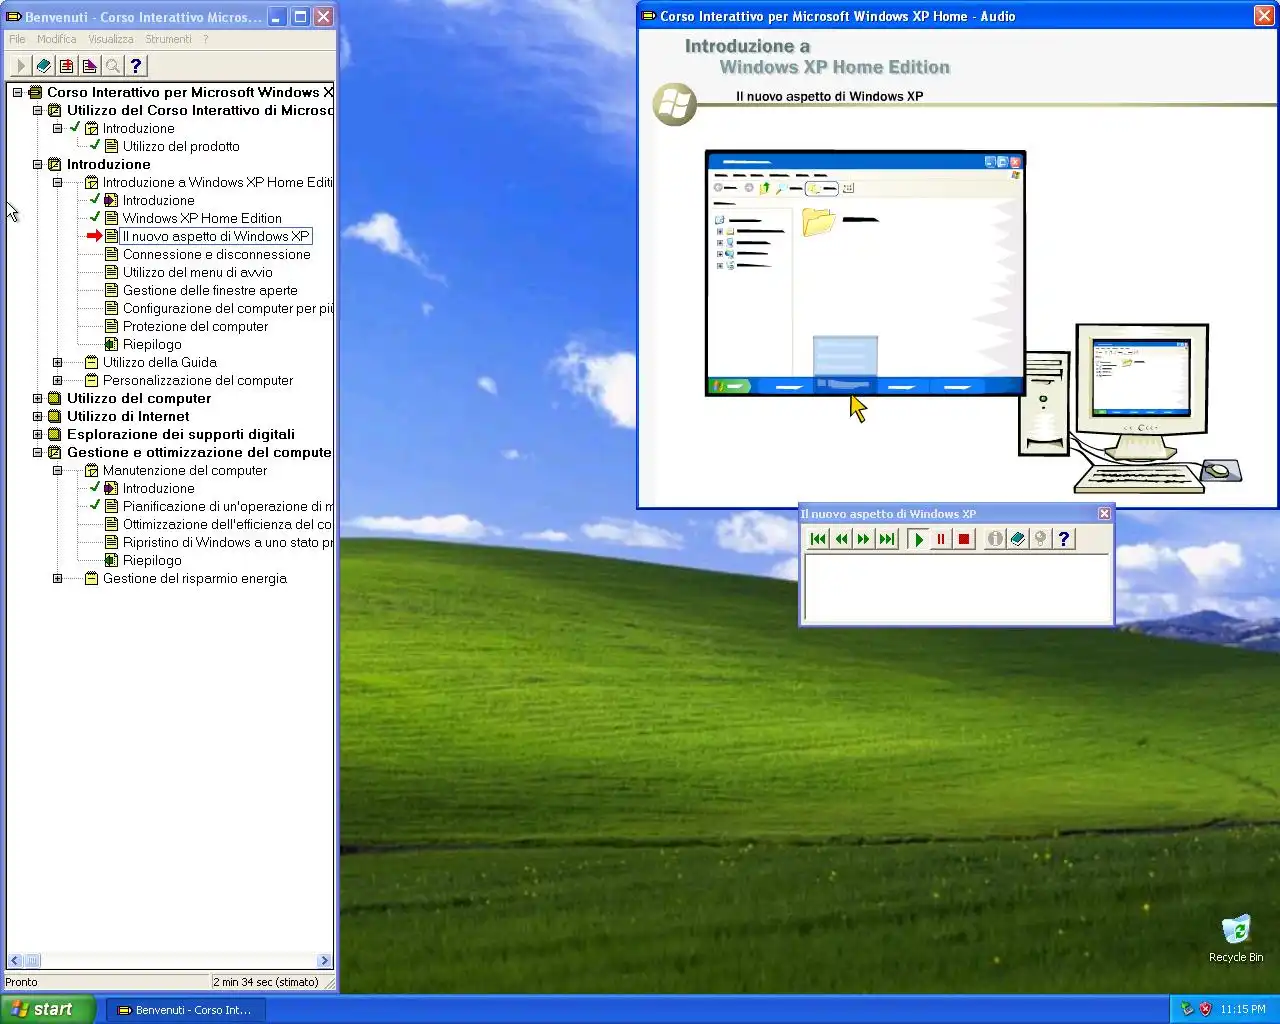1280x1024 pixels.
Task: Click the 2 min 34 sec (stimato) status
Action: 266,982
